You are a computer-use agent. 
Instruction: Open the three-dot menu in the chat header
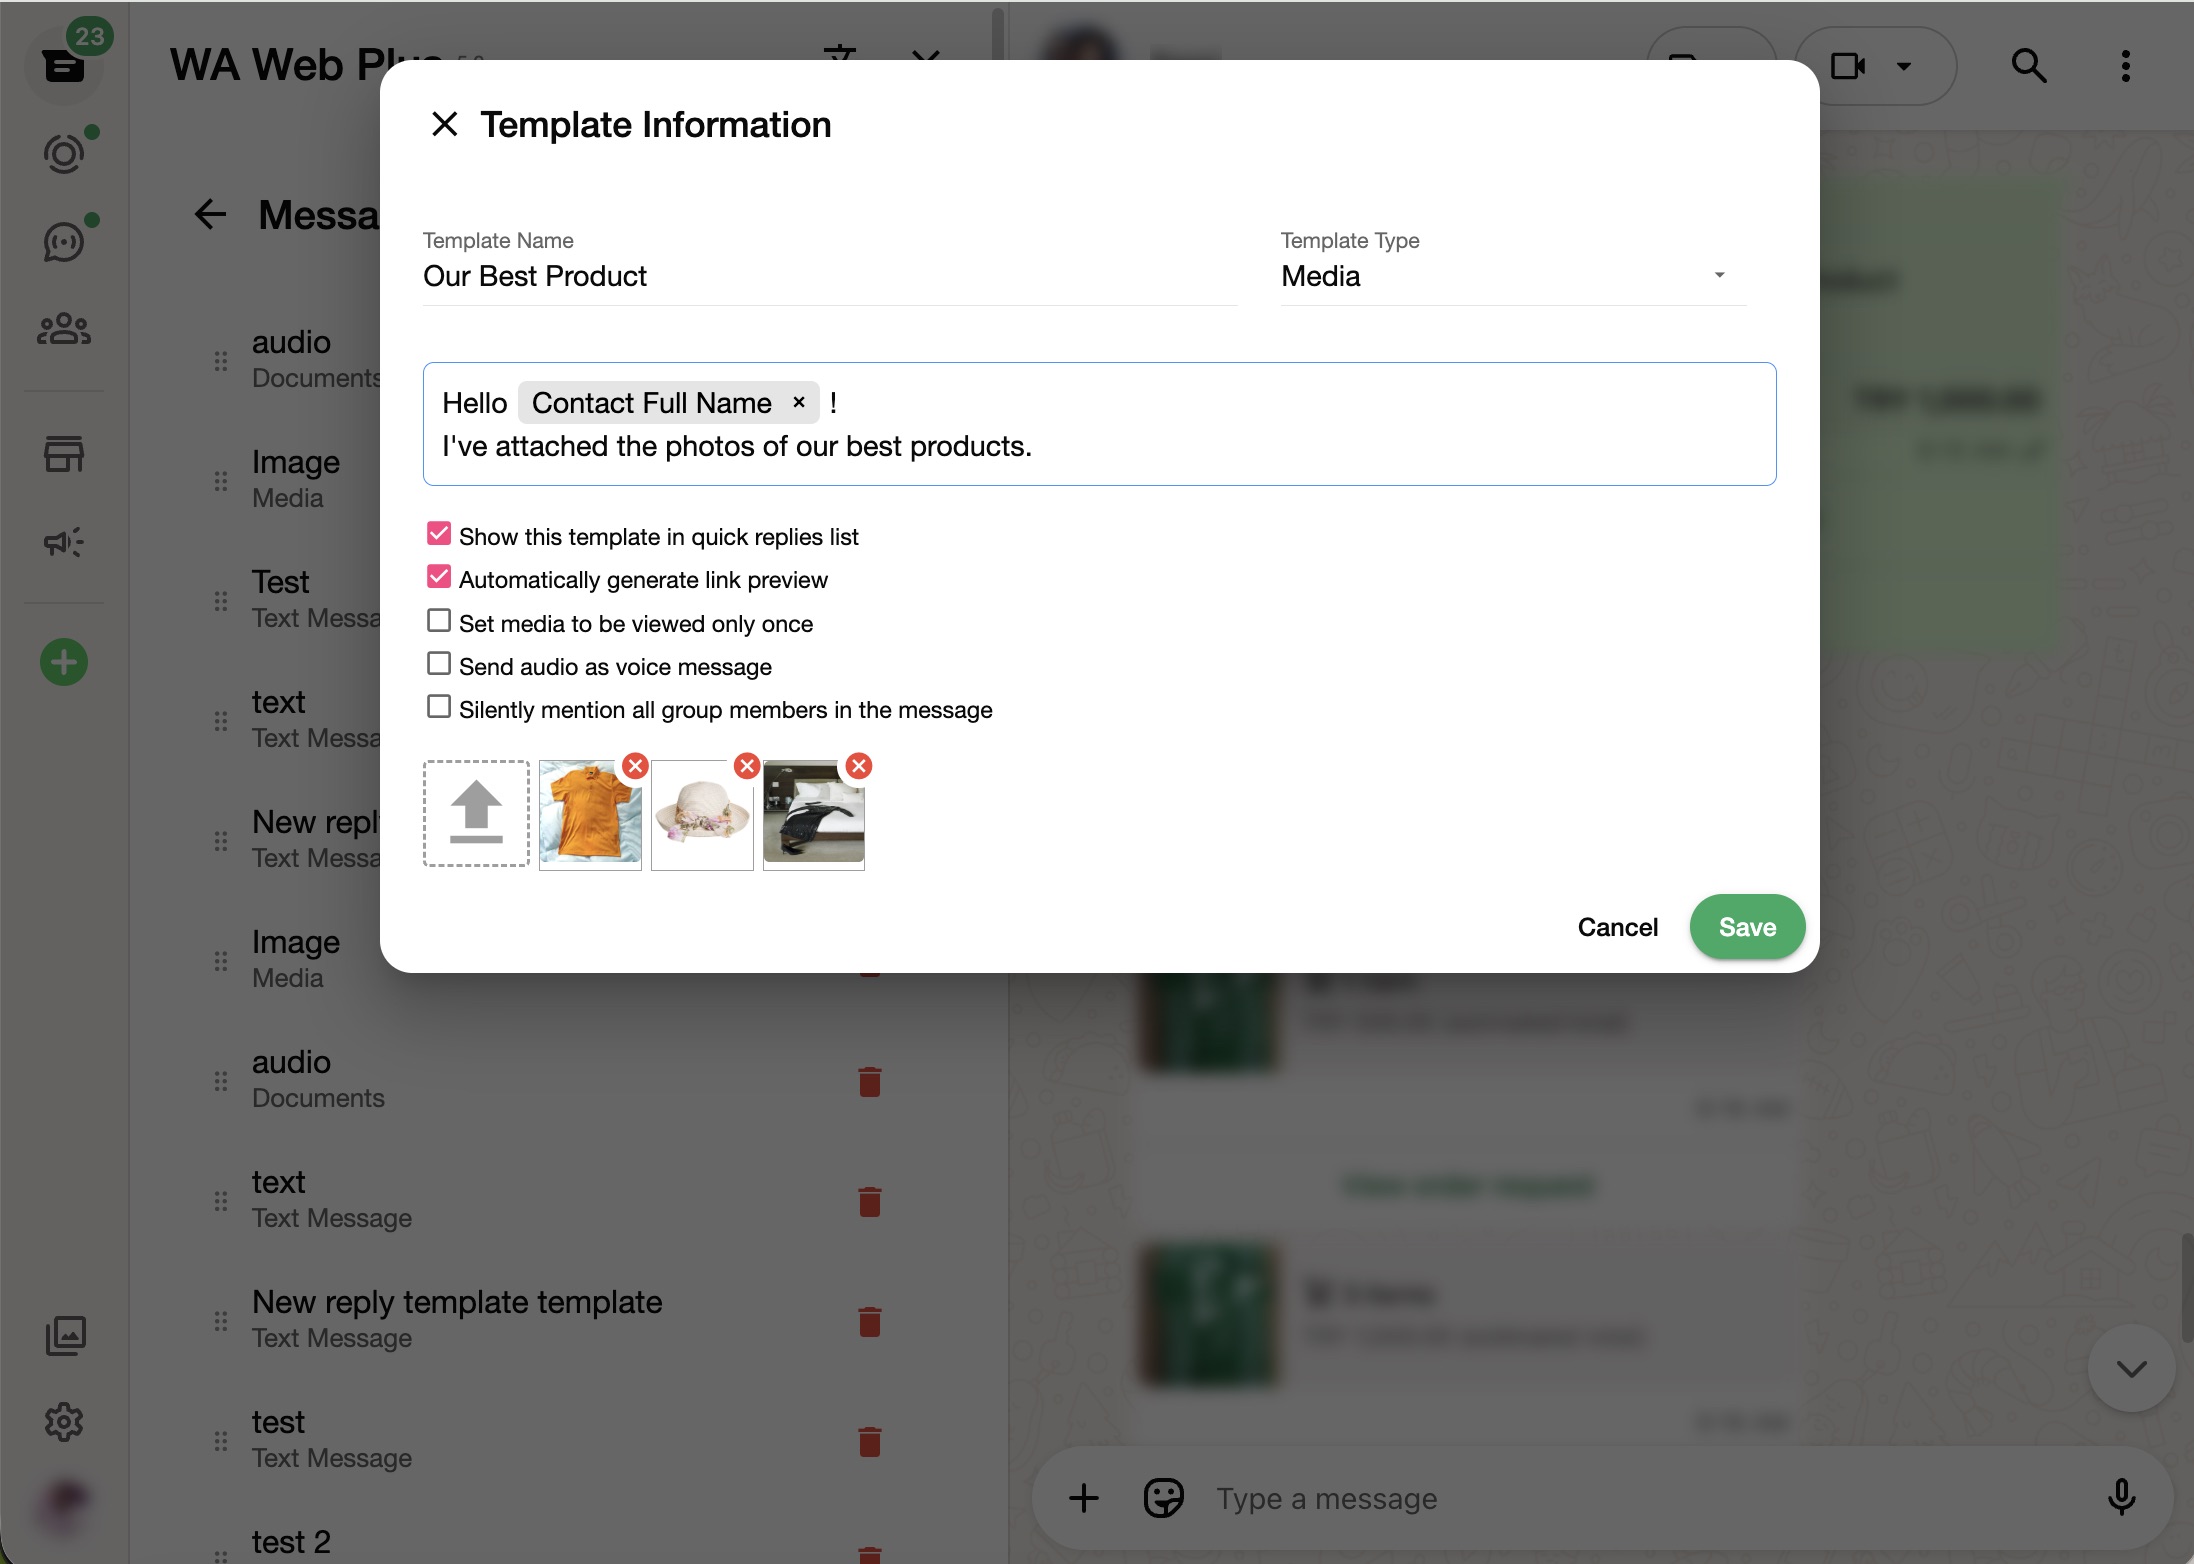pos(2126,65)
